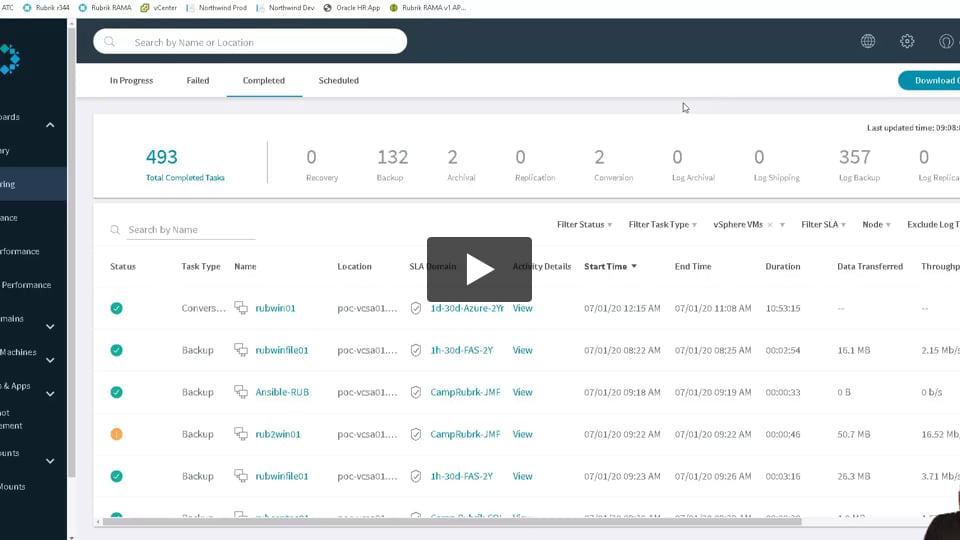The image size is (960, 540).
Task: Switch to the Scheduled tab
Action: (339, 80)
